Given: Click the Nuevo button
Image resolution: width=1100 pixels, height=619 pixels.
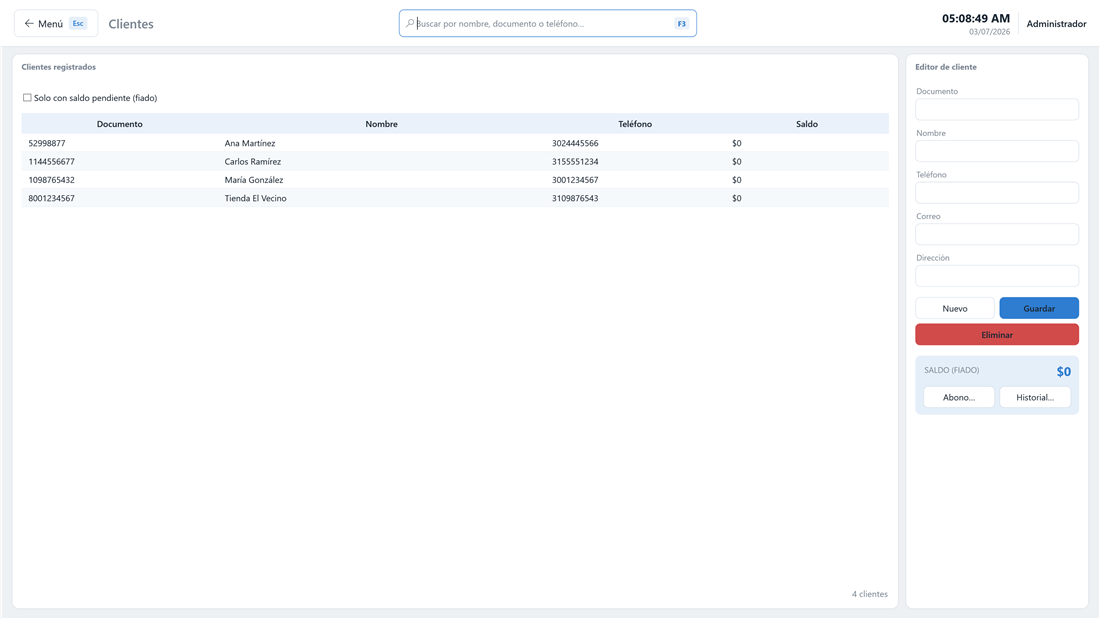Looking at the screenshot, I should [955, 308].
